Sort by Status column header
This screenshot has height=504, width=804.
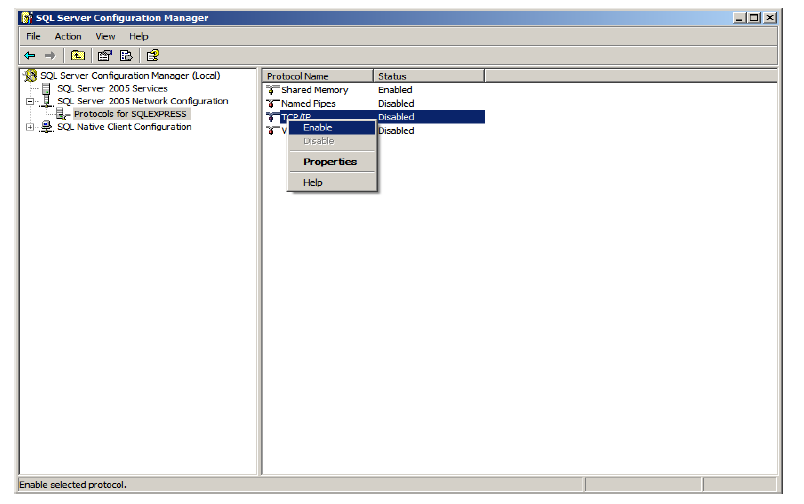[x=429, y=76]
